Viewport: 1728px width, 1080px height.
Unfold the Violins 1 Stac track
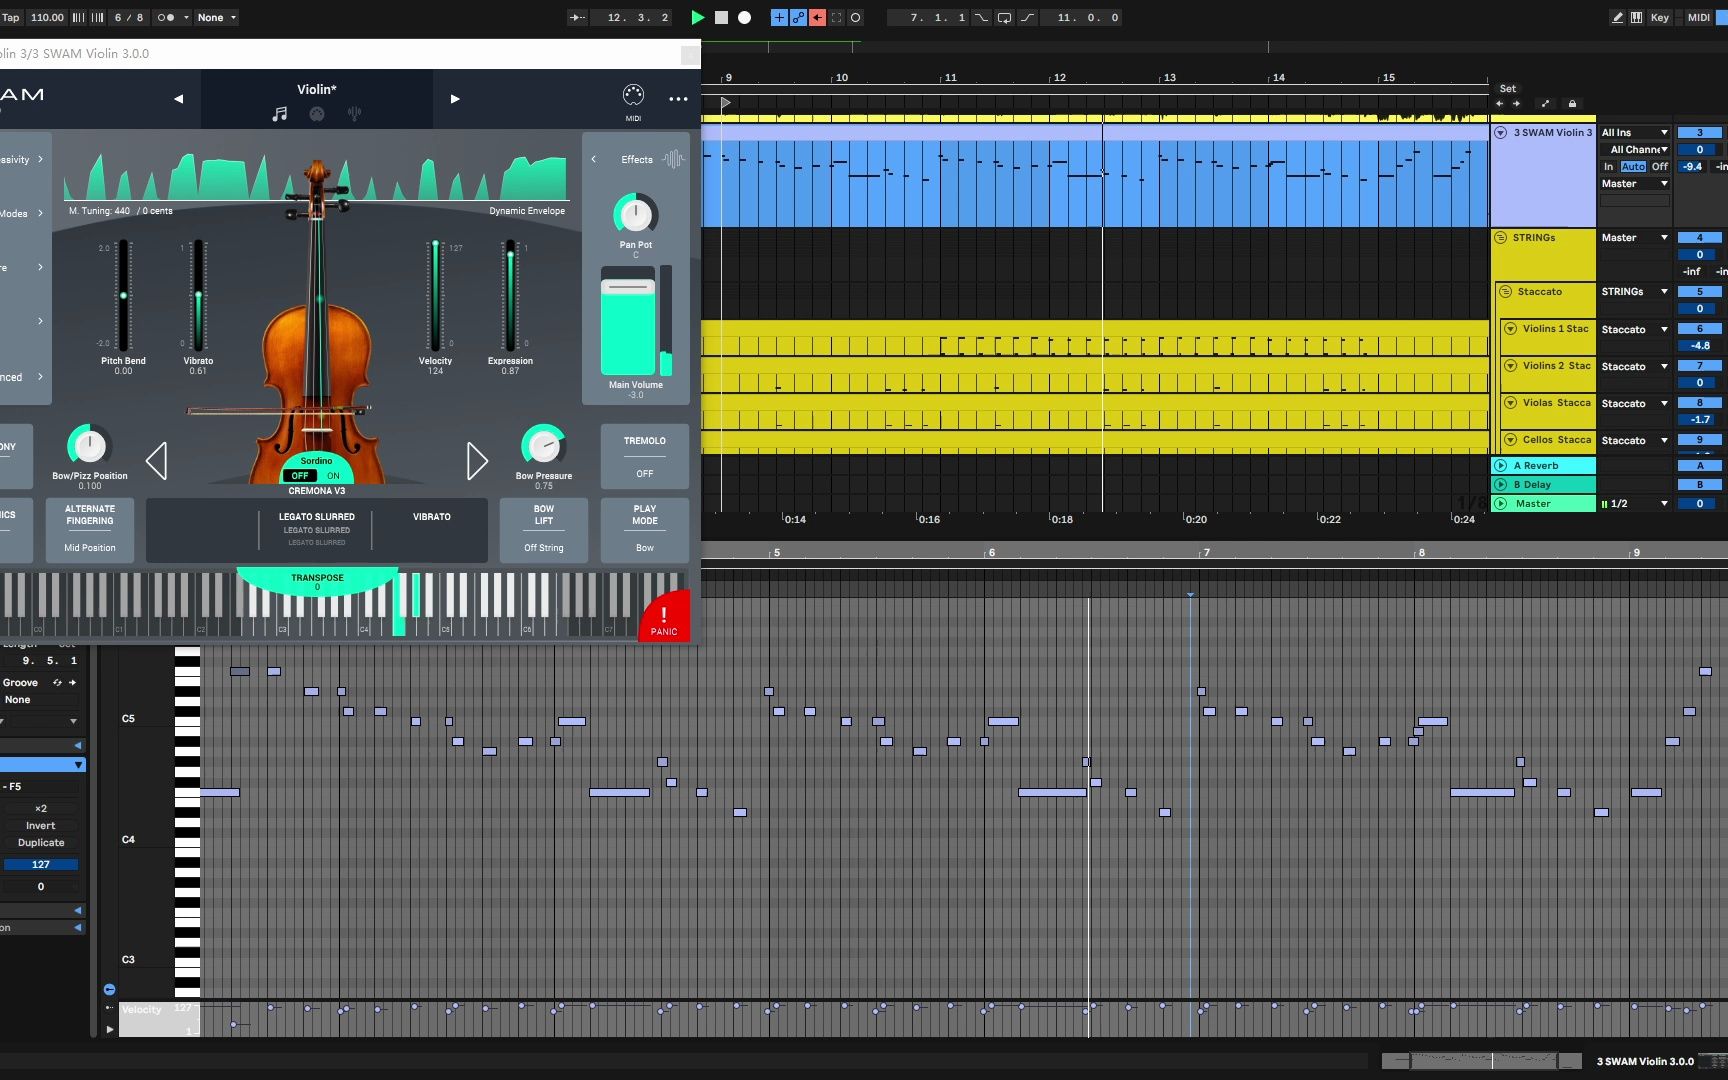click(1510, 329)
